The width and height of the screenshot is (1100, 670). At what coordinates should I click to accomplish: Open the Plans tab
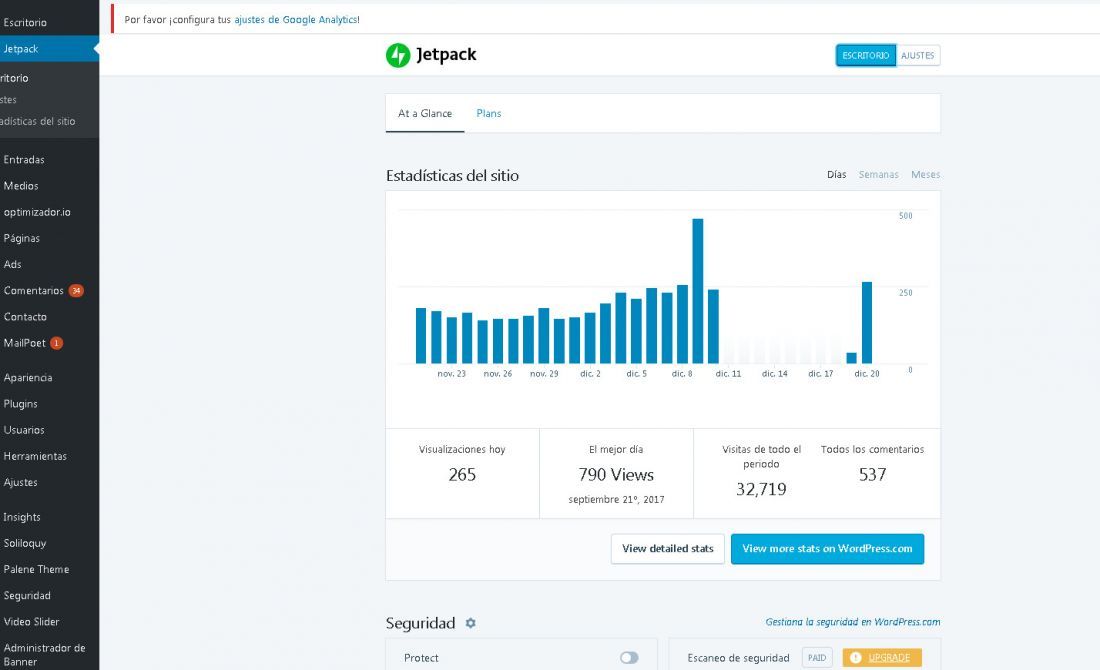(489, 114)
